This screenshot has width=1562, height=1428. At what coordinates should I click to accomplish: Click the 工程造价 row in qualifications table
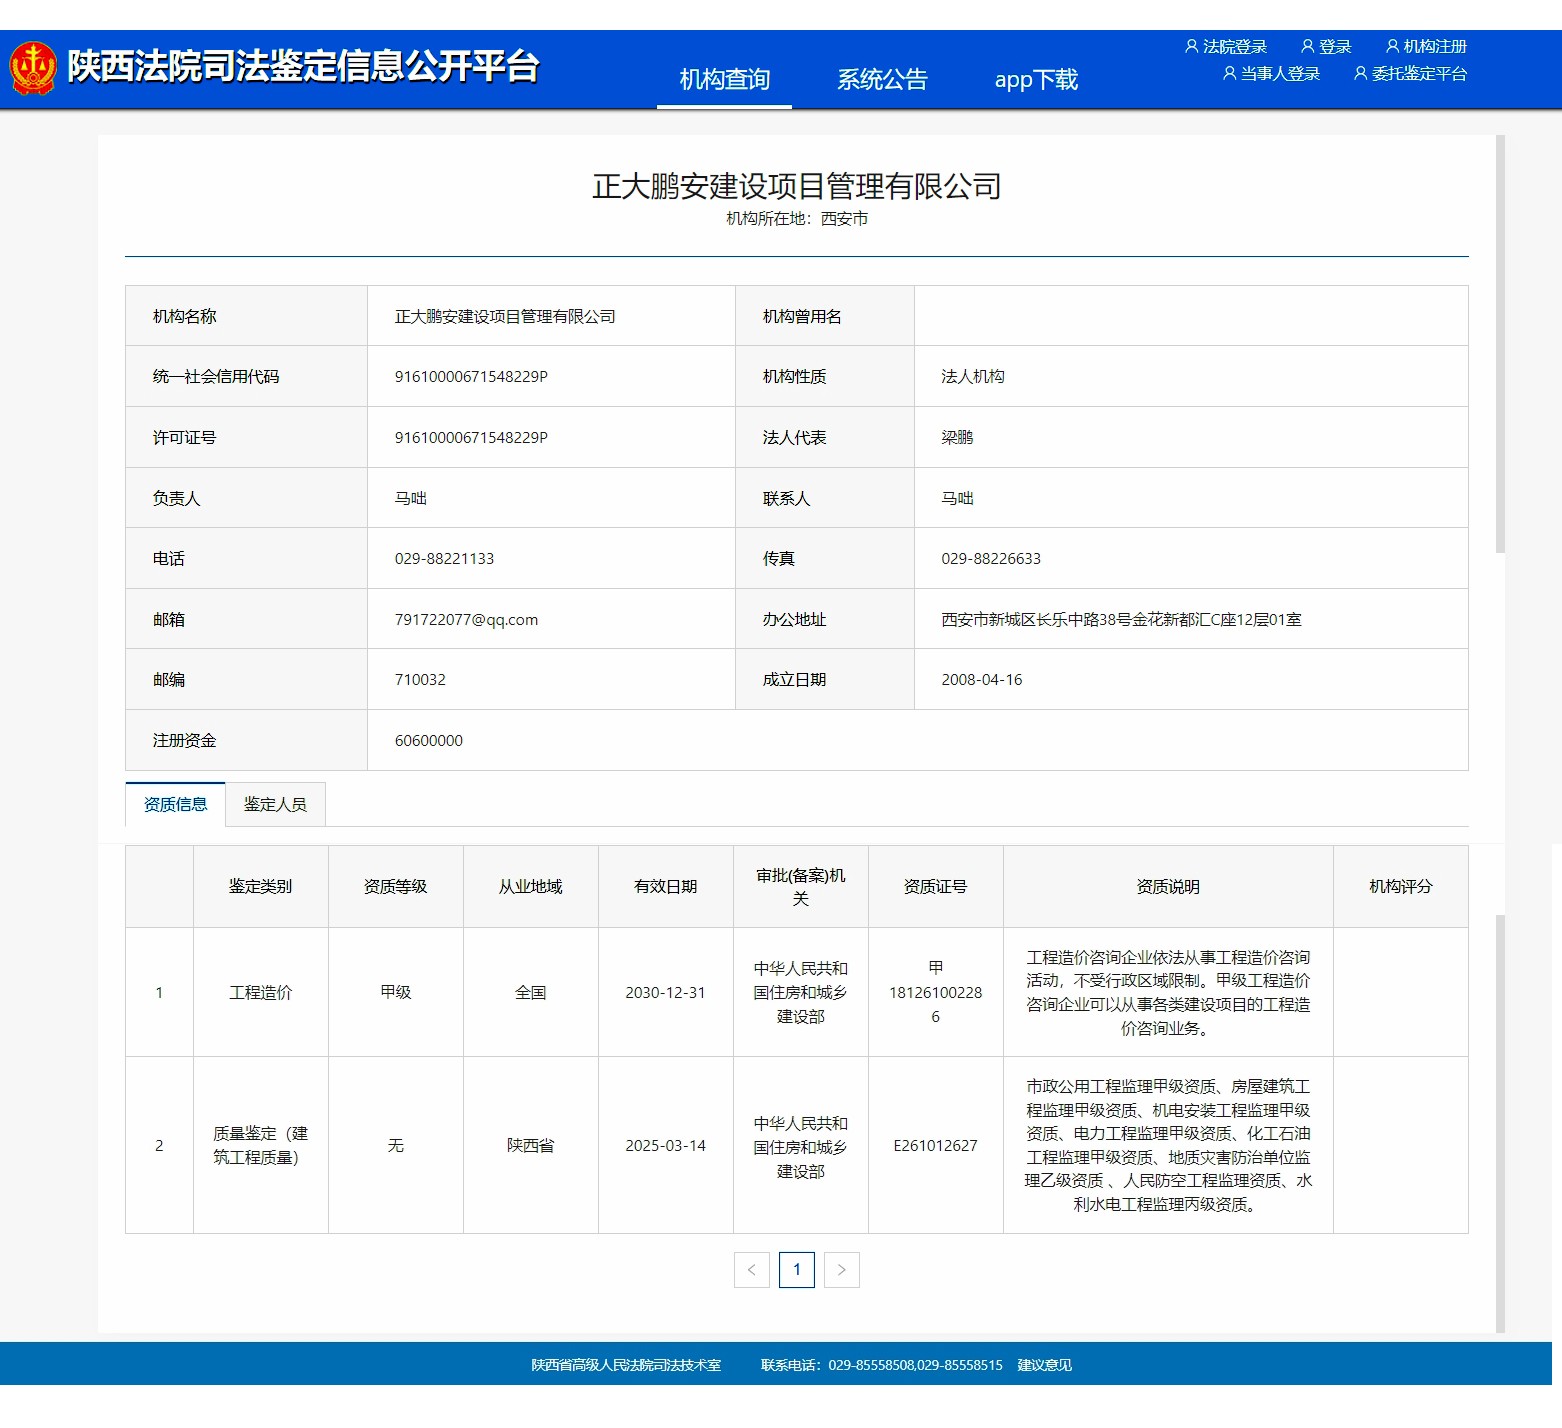coord(260,993)
